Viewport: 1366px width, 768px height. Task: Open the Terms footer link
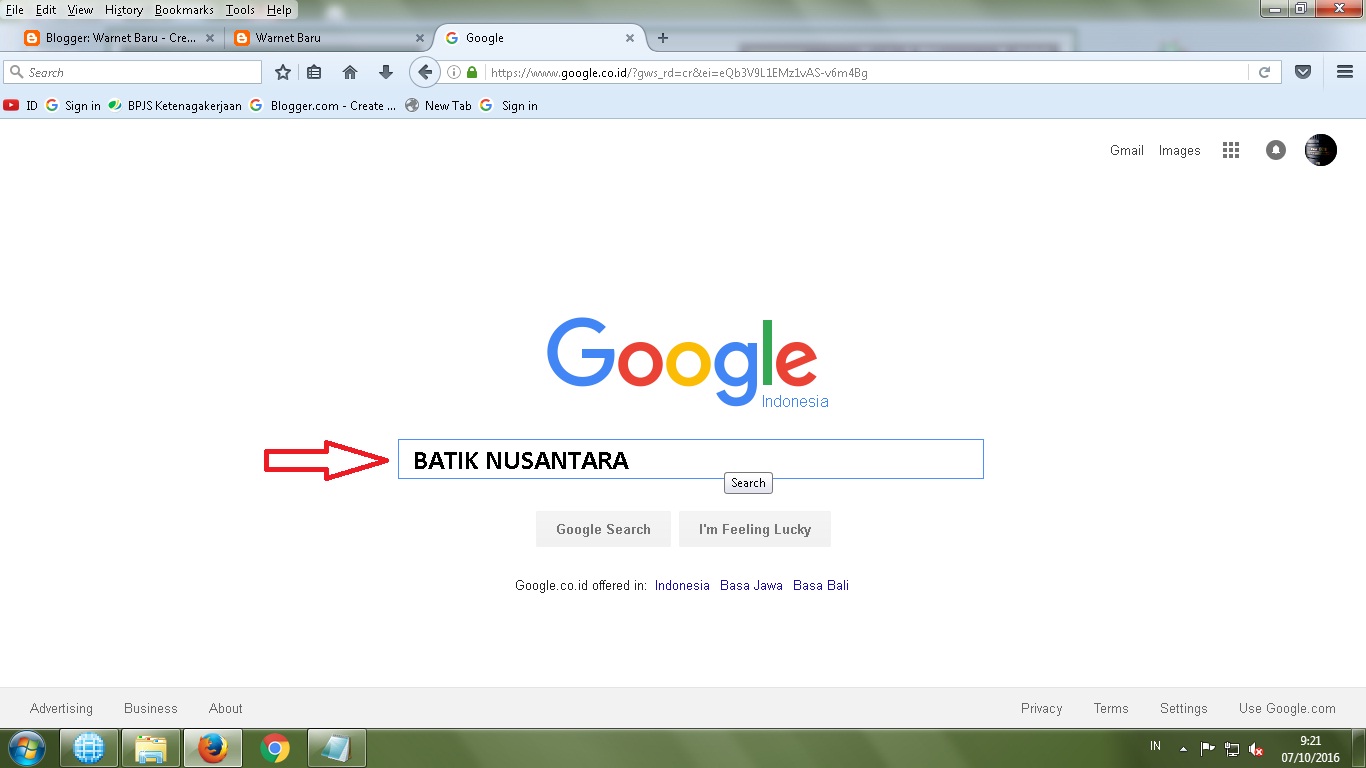tap(1111, 708)
